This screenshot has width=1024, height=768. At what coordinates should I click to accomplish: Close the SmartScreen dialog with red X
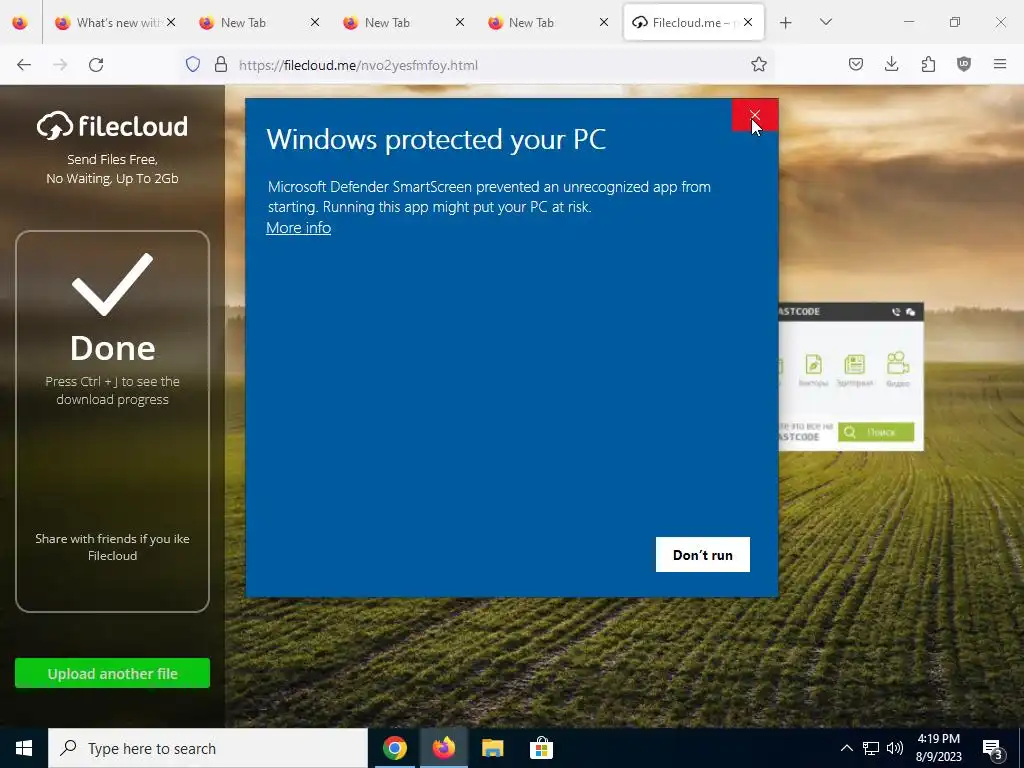pyautogui.click(x=755, y=116)
